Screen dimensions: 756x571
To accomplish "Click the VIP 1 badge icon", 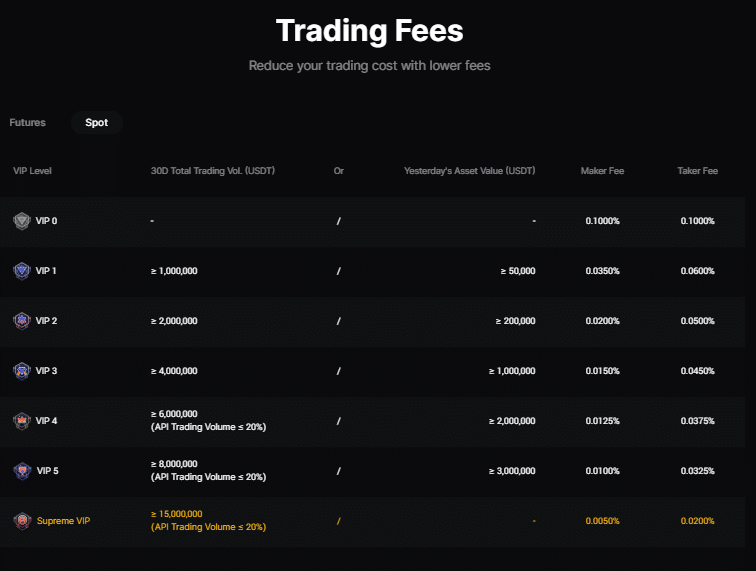I will pyautogui.click(x=22, y=271).
